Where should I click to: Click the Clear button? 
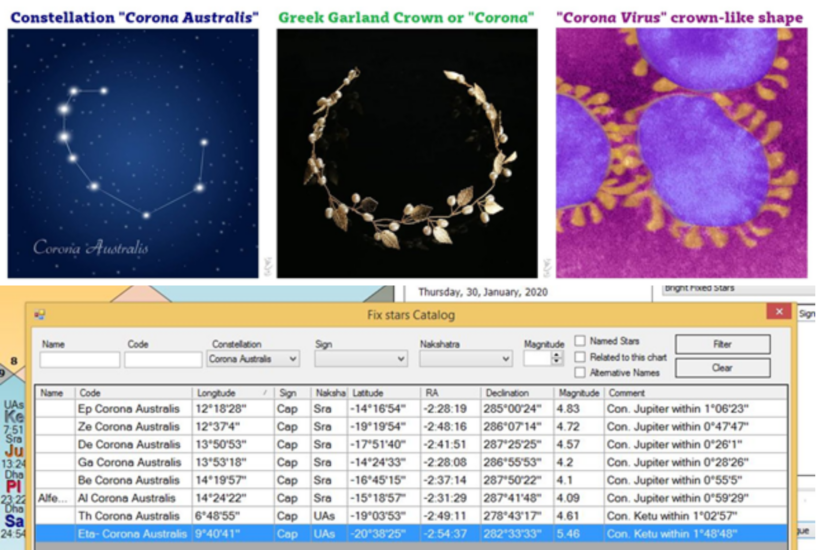pyautogui.click(x=722, y=367)
